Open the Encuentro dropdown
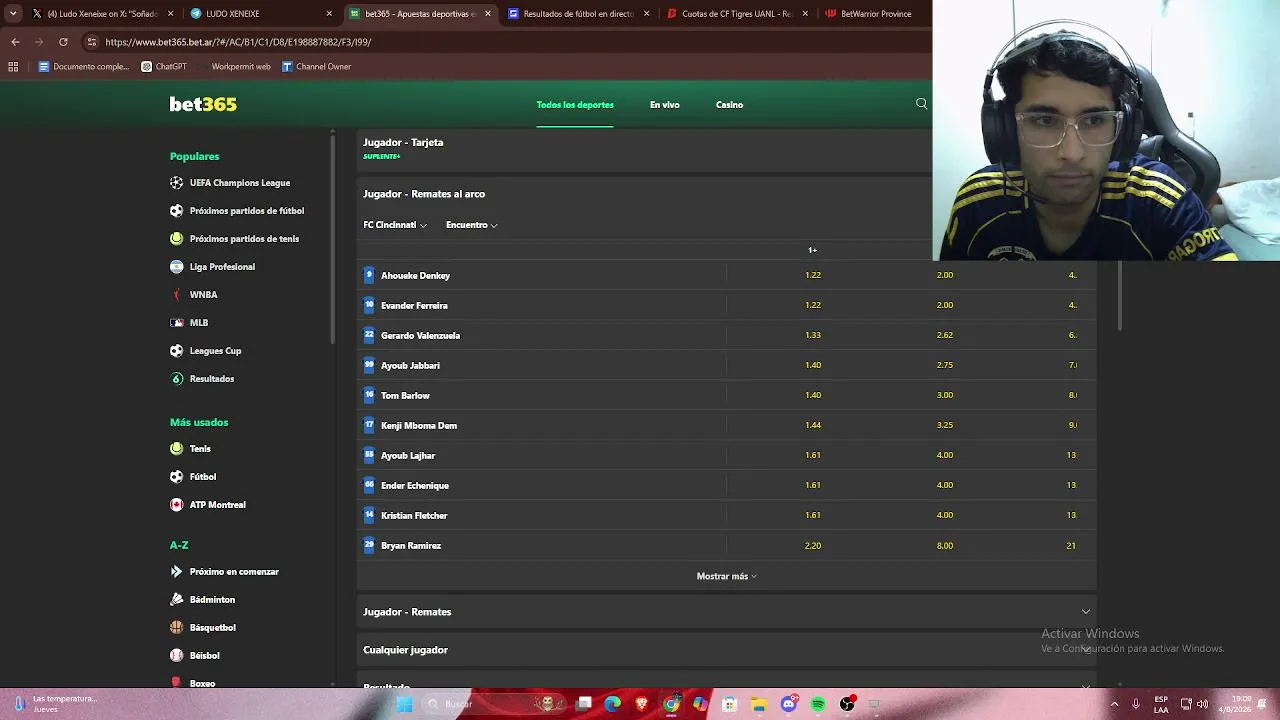The height and width of the screenshot is (720, 1280). [472, 225]
